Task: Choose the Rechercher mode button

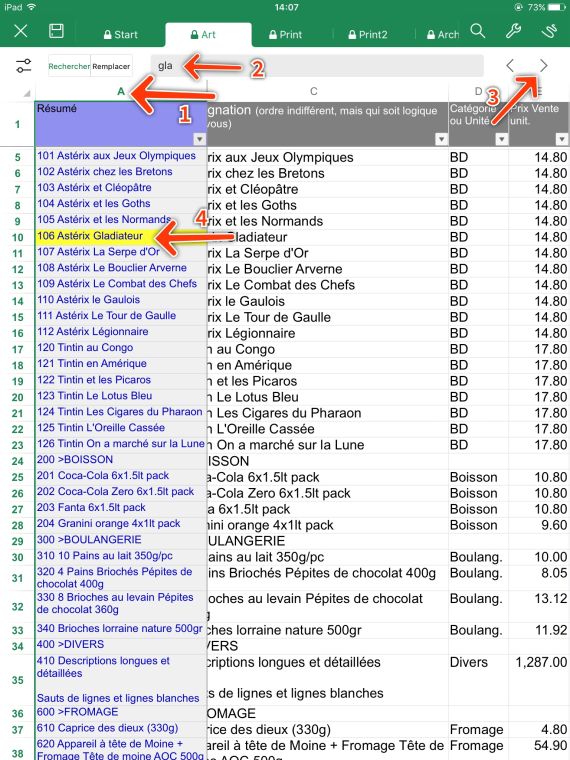Action: pos(69,66)
